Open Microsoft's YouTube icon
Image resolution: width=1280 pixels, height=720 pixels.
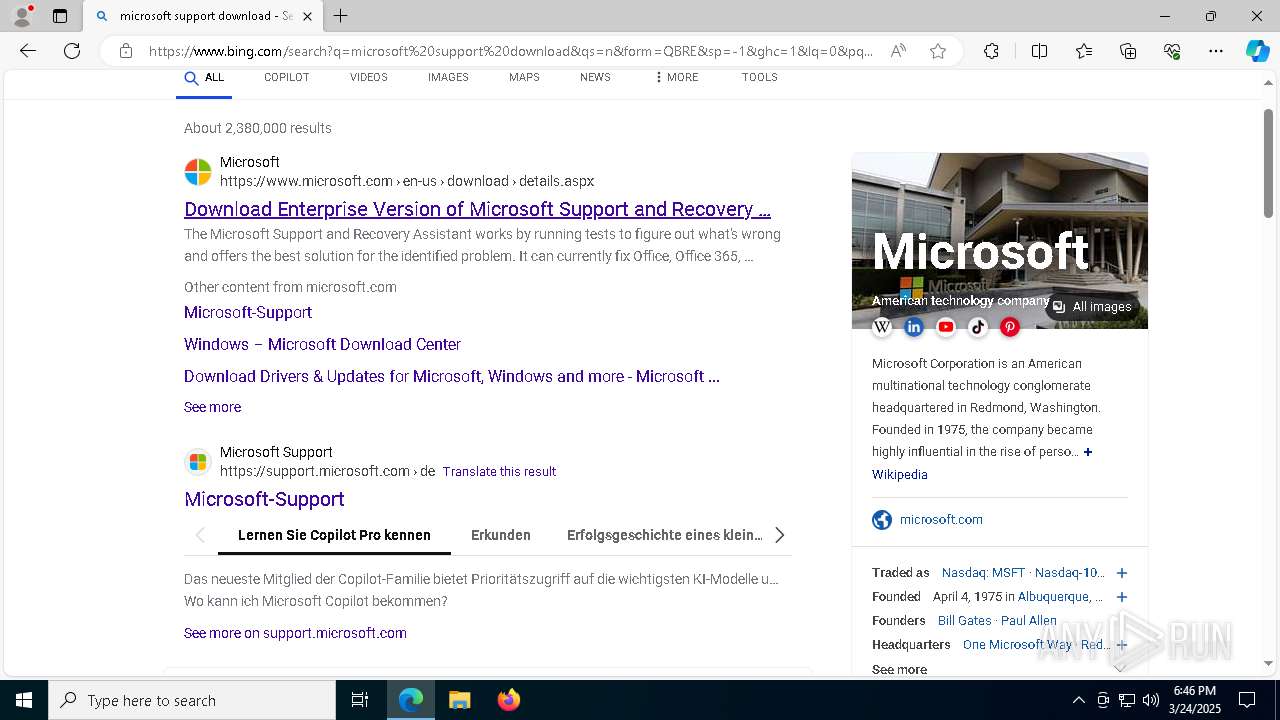pos(946,327)
